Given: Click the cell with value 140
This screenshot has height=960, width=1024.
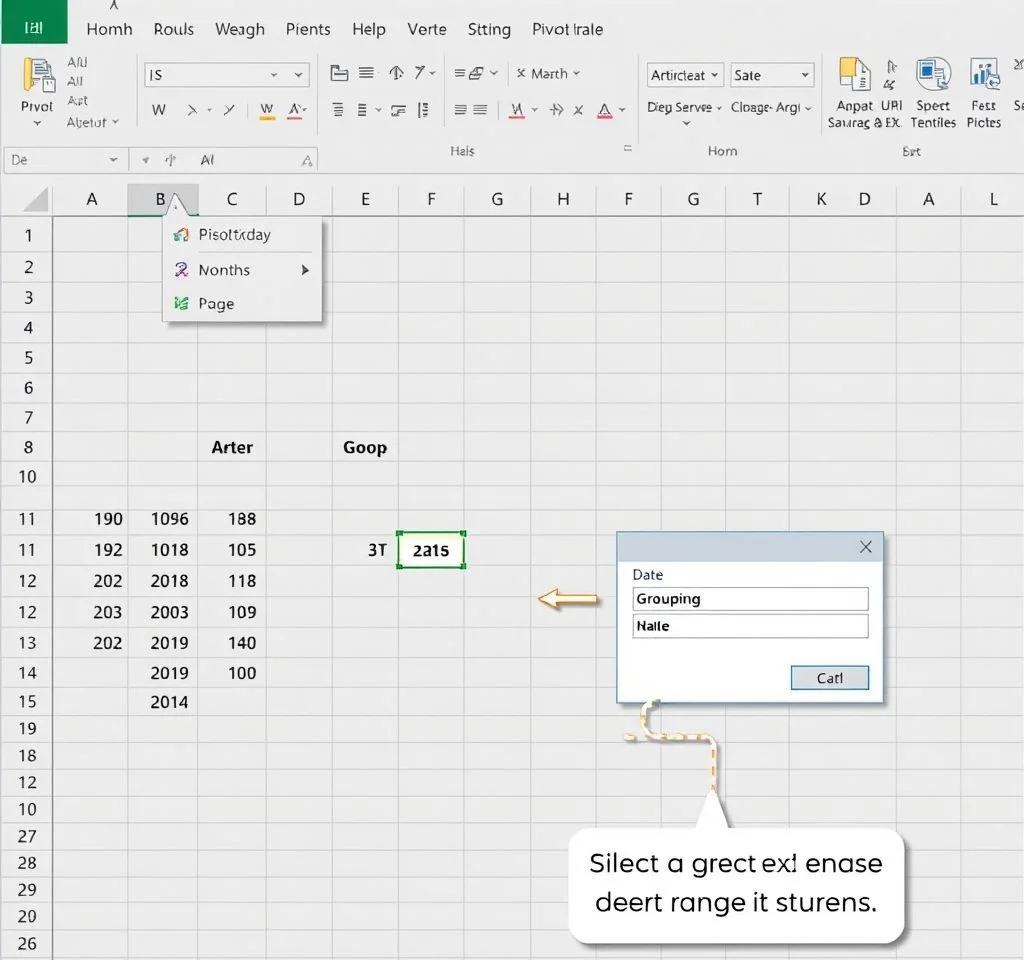Looking at the screenshot, I should click(232, 643).
